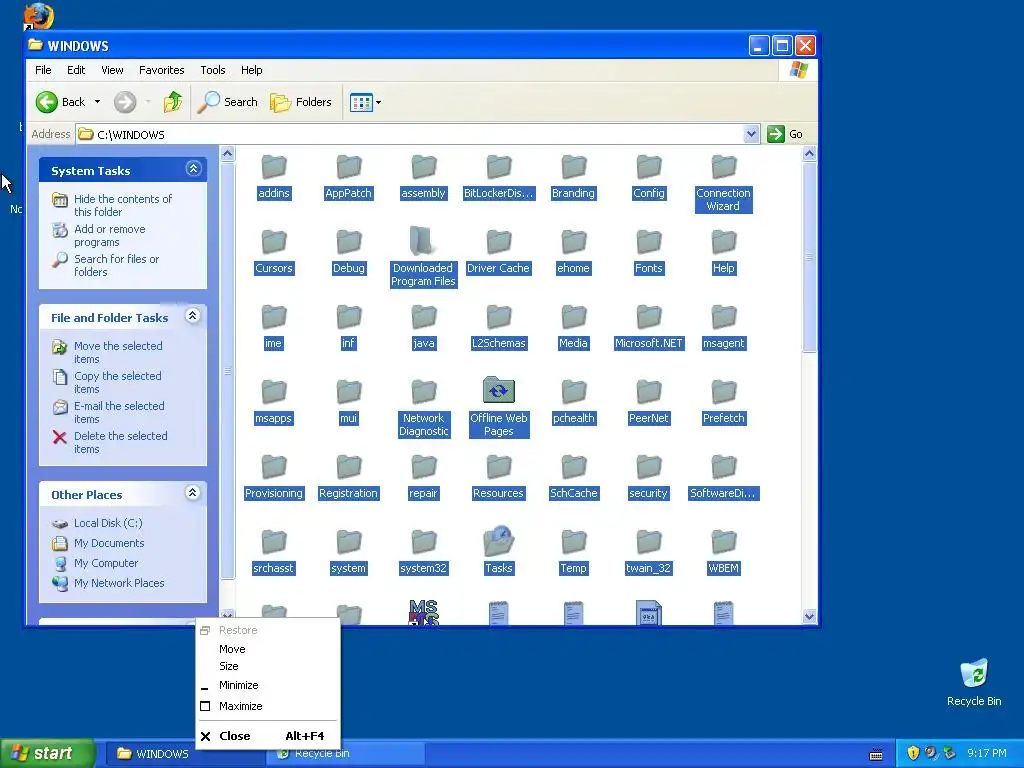The width and height of the screenshot is (1024, 768).
Task: Click the Go button
Action: pyautogui.click(x=785, y=134)
